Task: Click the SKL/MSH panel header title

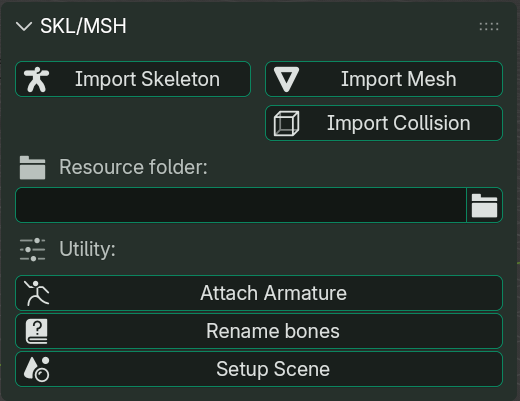Action: point(83,26)
